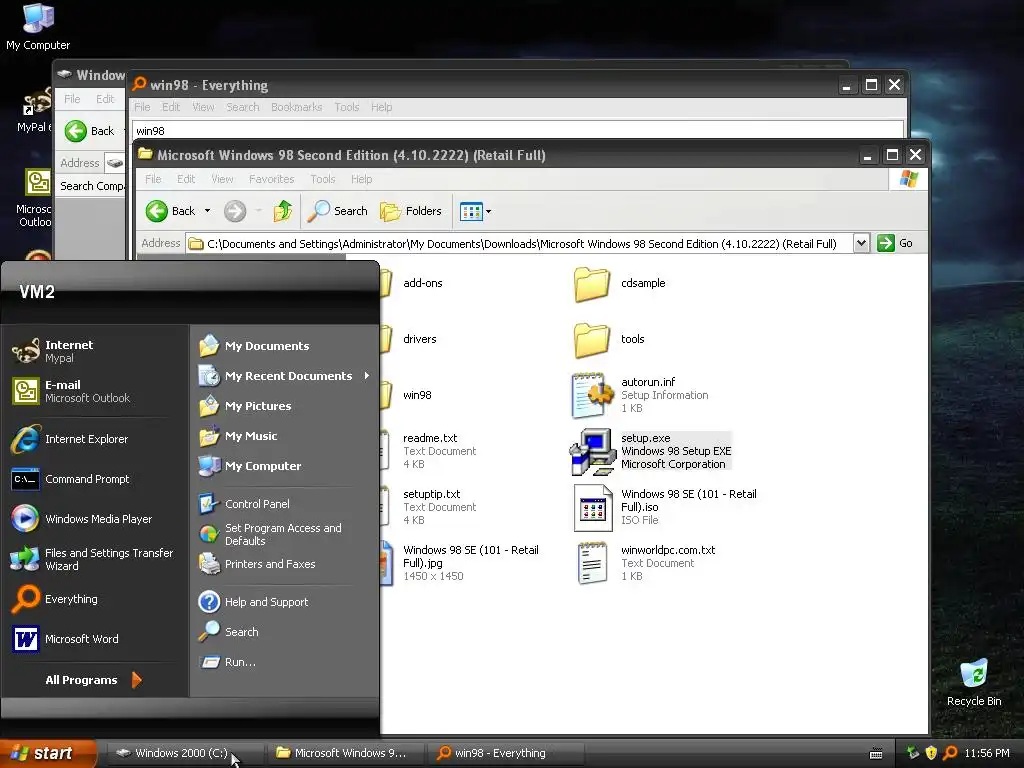Click the Explorer address path field
Image resolution: width=1024 pixels, height=768 pixels.
click(x=519, y=244)
